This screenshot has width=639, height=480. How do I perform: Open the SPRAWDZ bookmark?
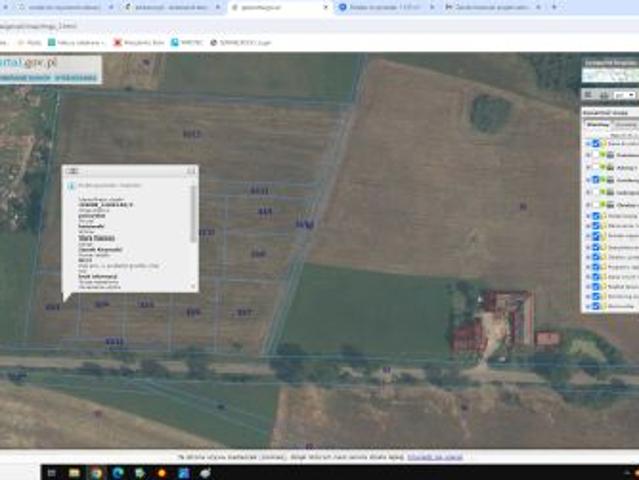pyautogui.click(x=240, y=42)
